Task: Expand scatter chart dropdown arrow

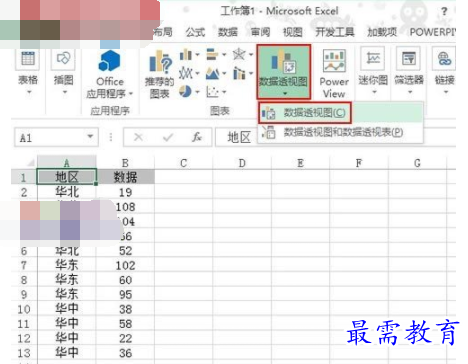Action: [224, 92]
